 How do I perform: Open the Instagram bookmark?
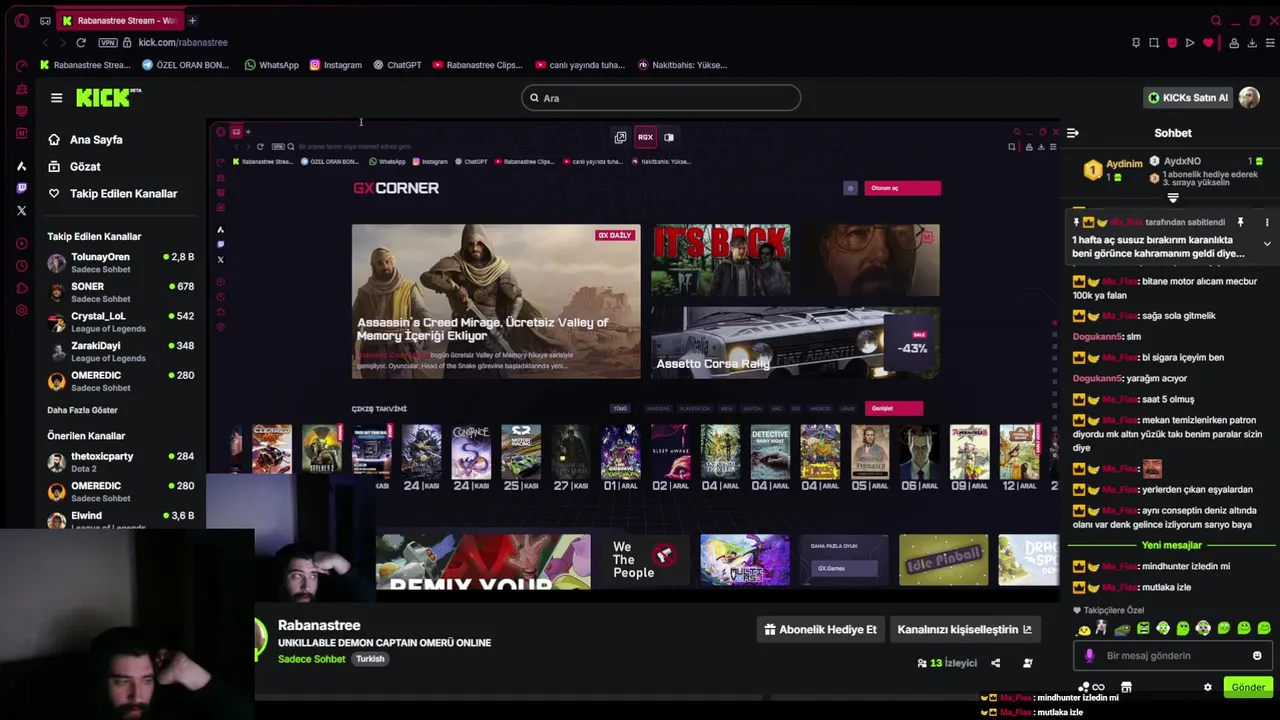pyautogui.click(x=336, y=65)
